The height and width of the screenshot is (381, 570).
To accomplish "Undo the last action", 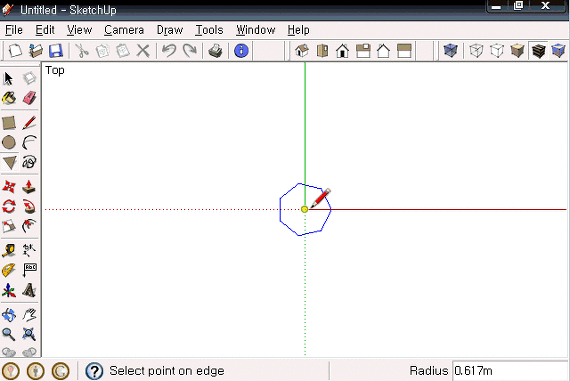I will 169,51.
